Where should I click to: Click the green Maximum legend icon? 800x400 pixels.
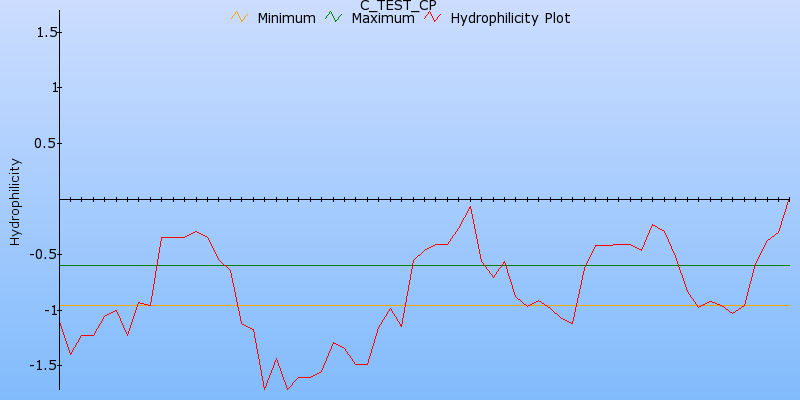click(x=333, y=17)
